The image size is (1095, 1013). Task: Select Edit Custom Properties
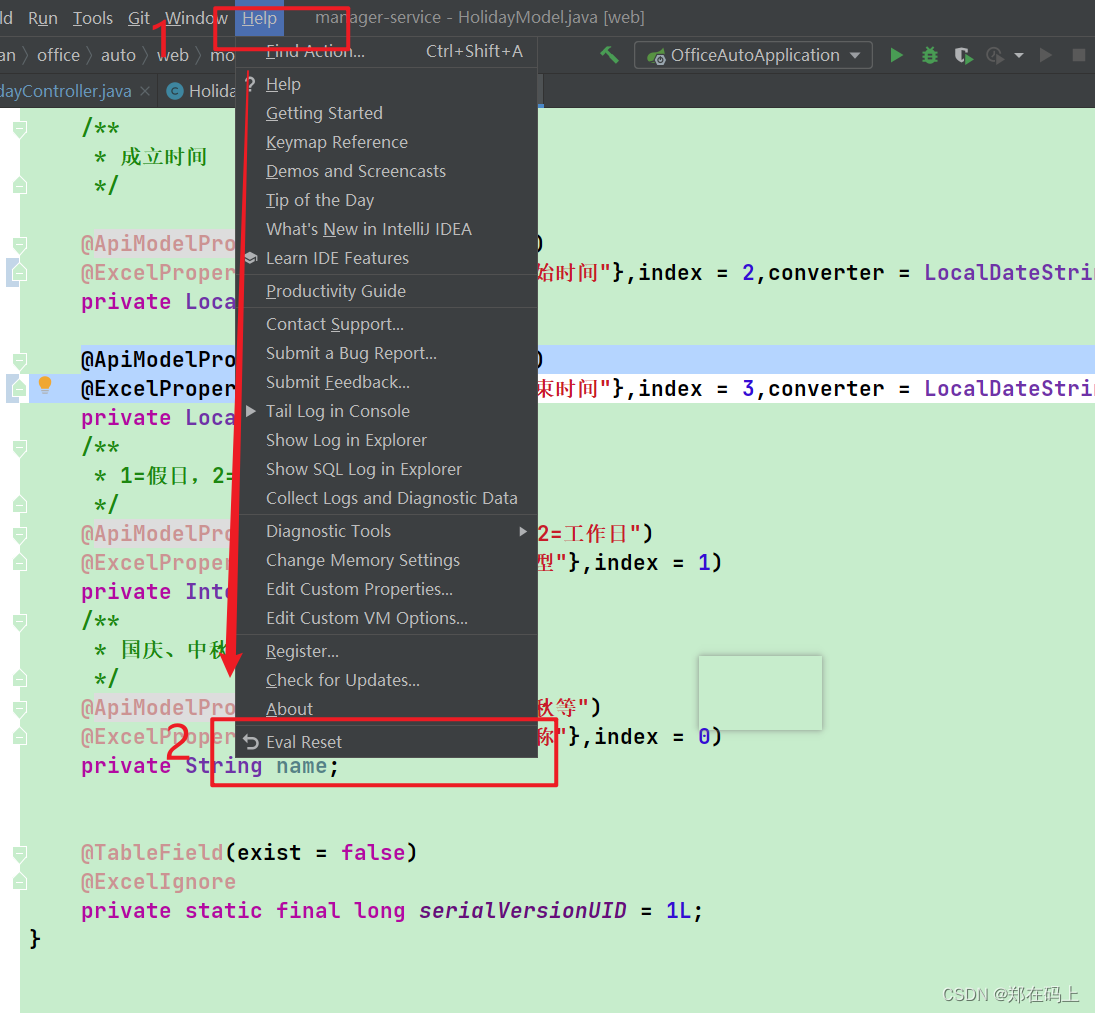[388, 589]
